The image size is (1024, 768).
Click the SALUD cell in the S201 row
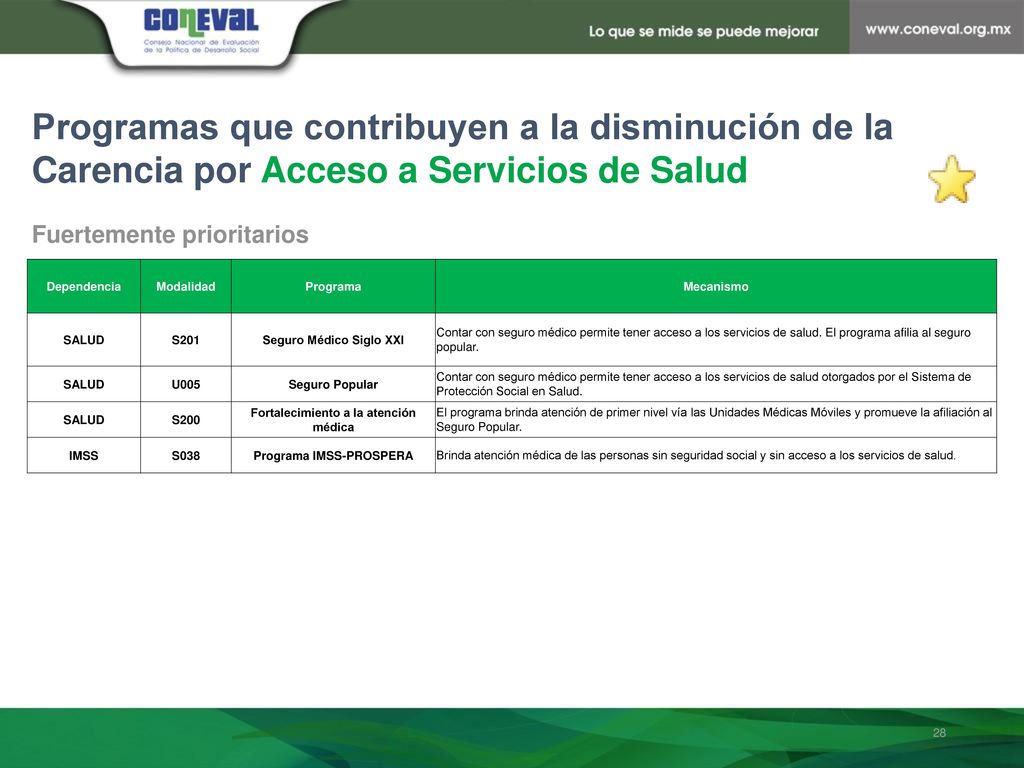click(x=84, y=340)
